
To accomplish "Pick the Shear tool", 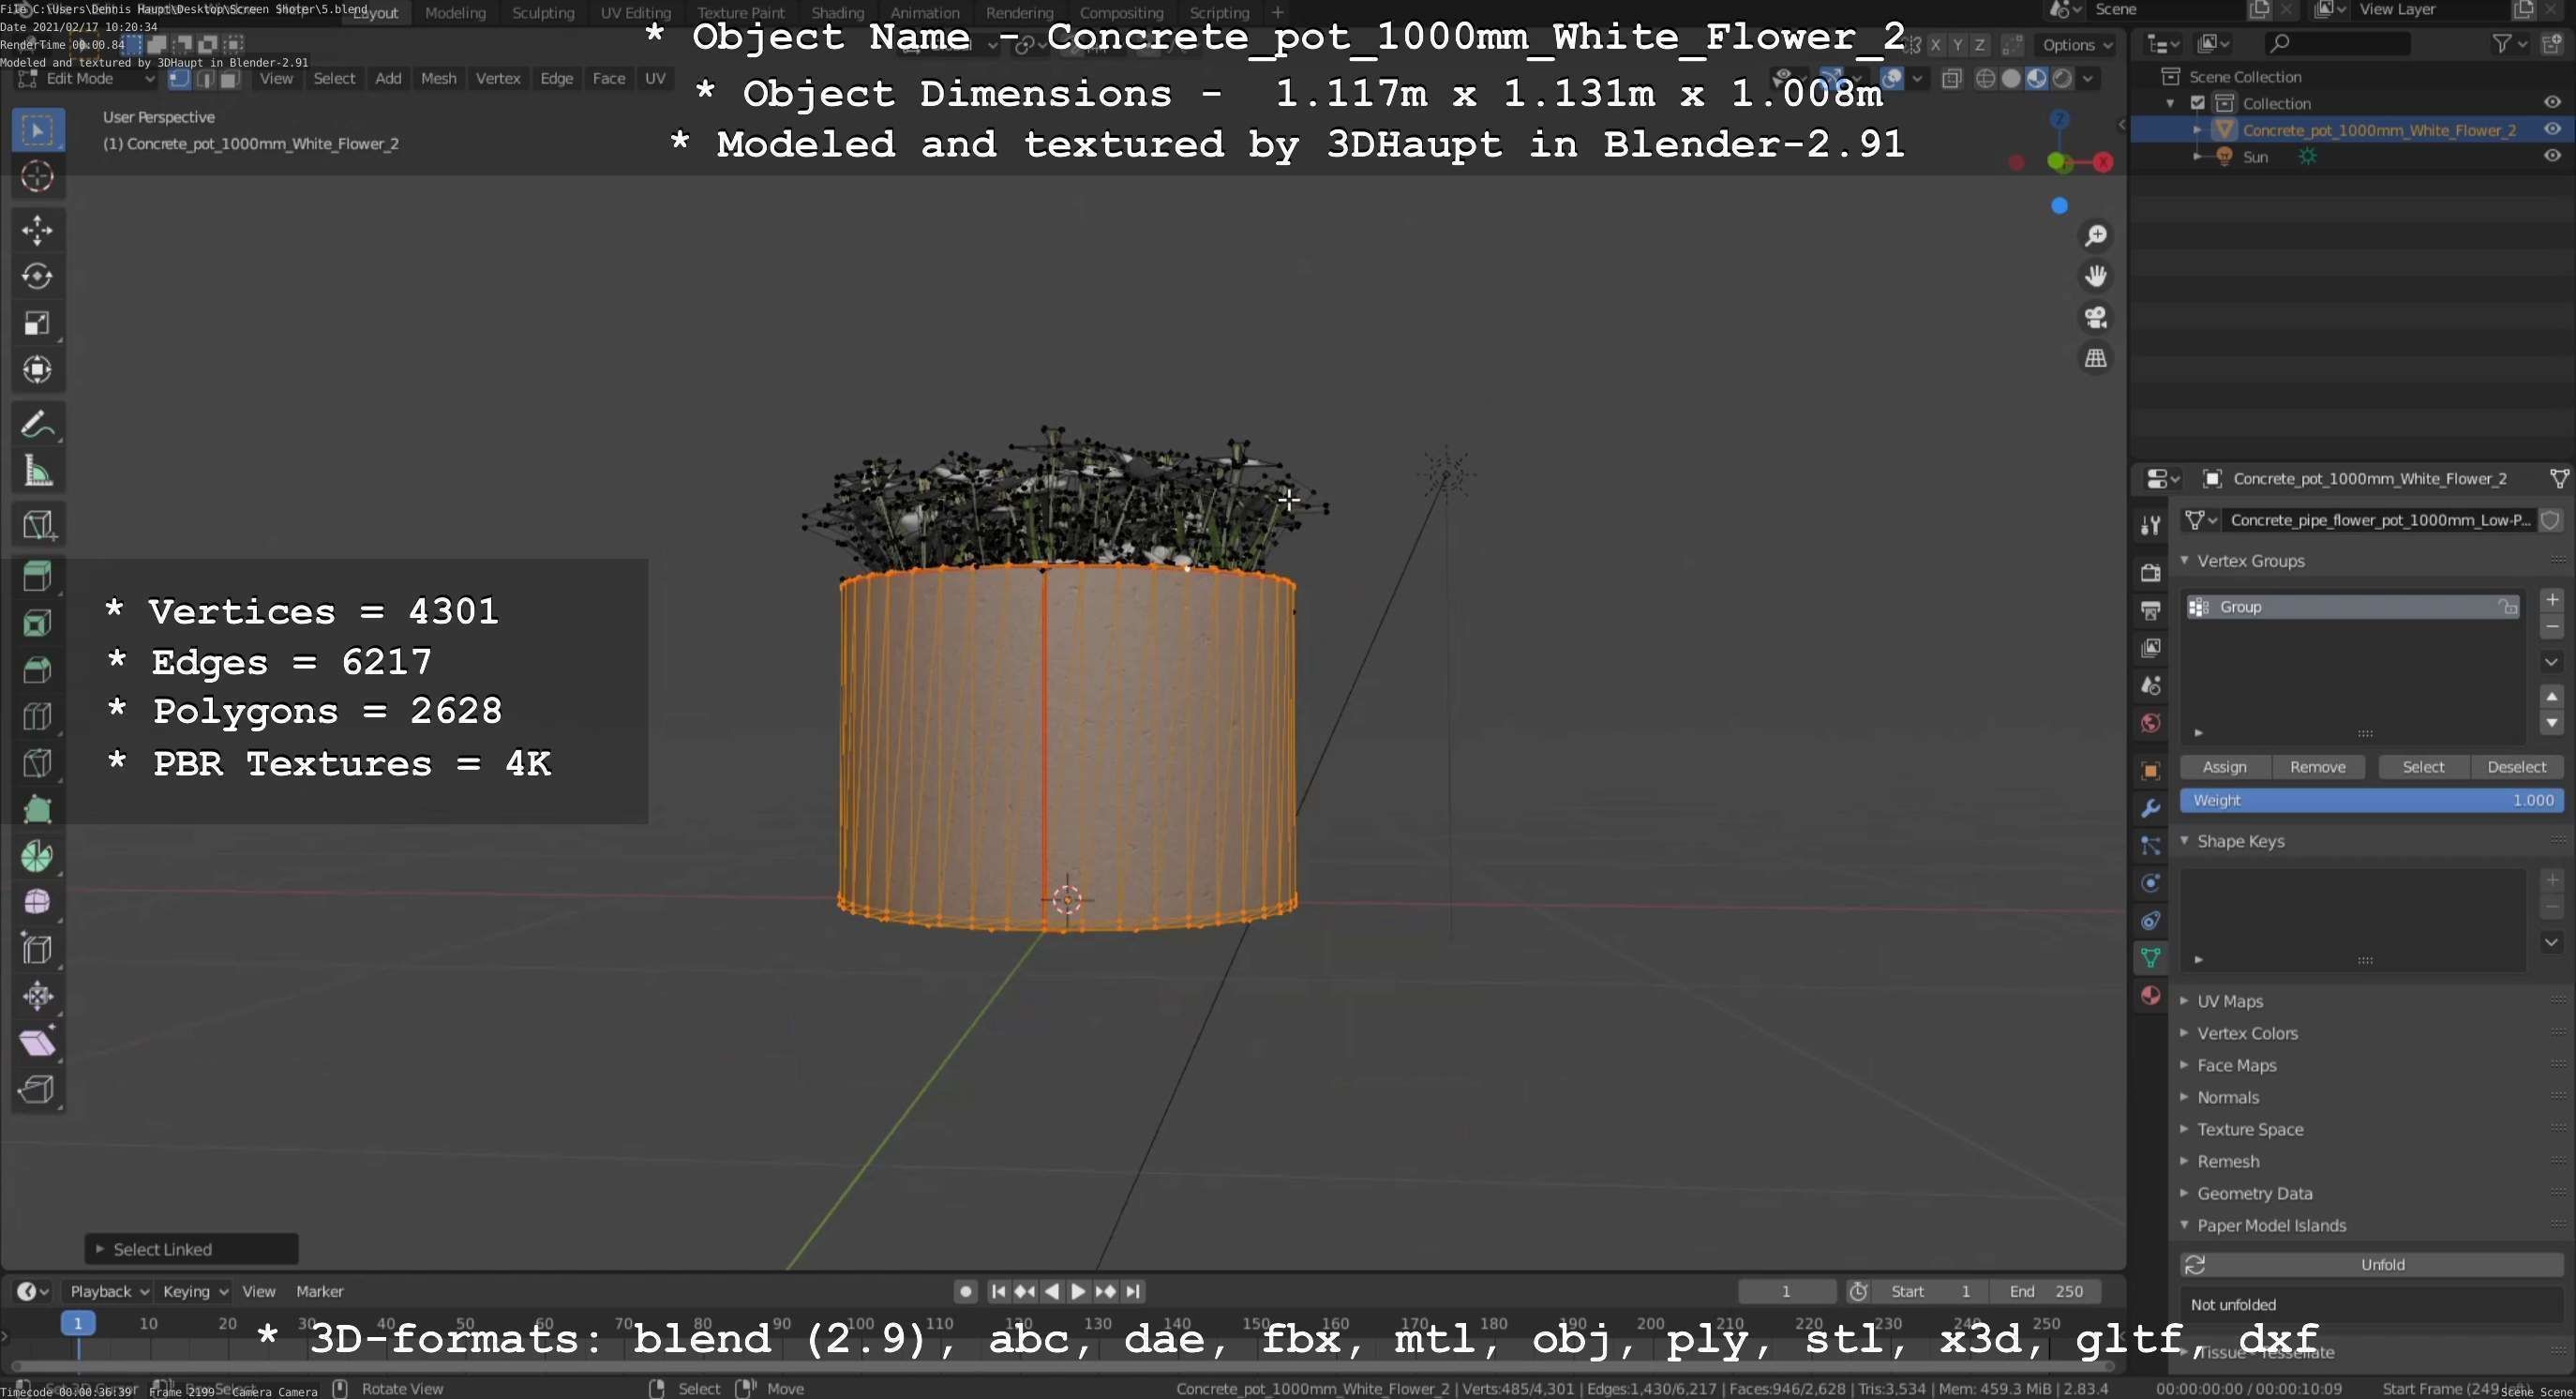I will pyautogui.click(x=38, y=1042).
